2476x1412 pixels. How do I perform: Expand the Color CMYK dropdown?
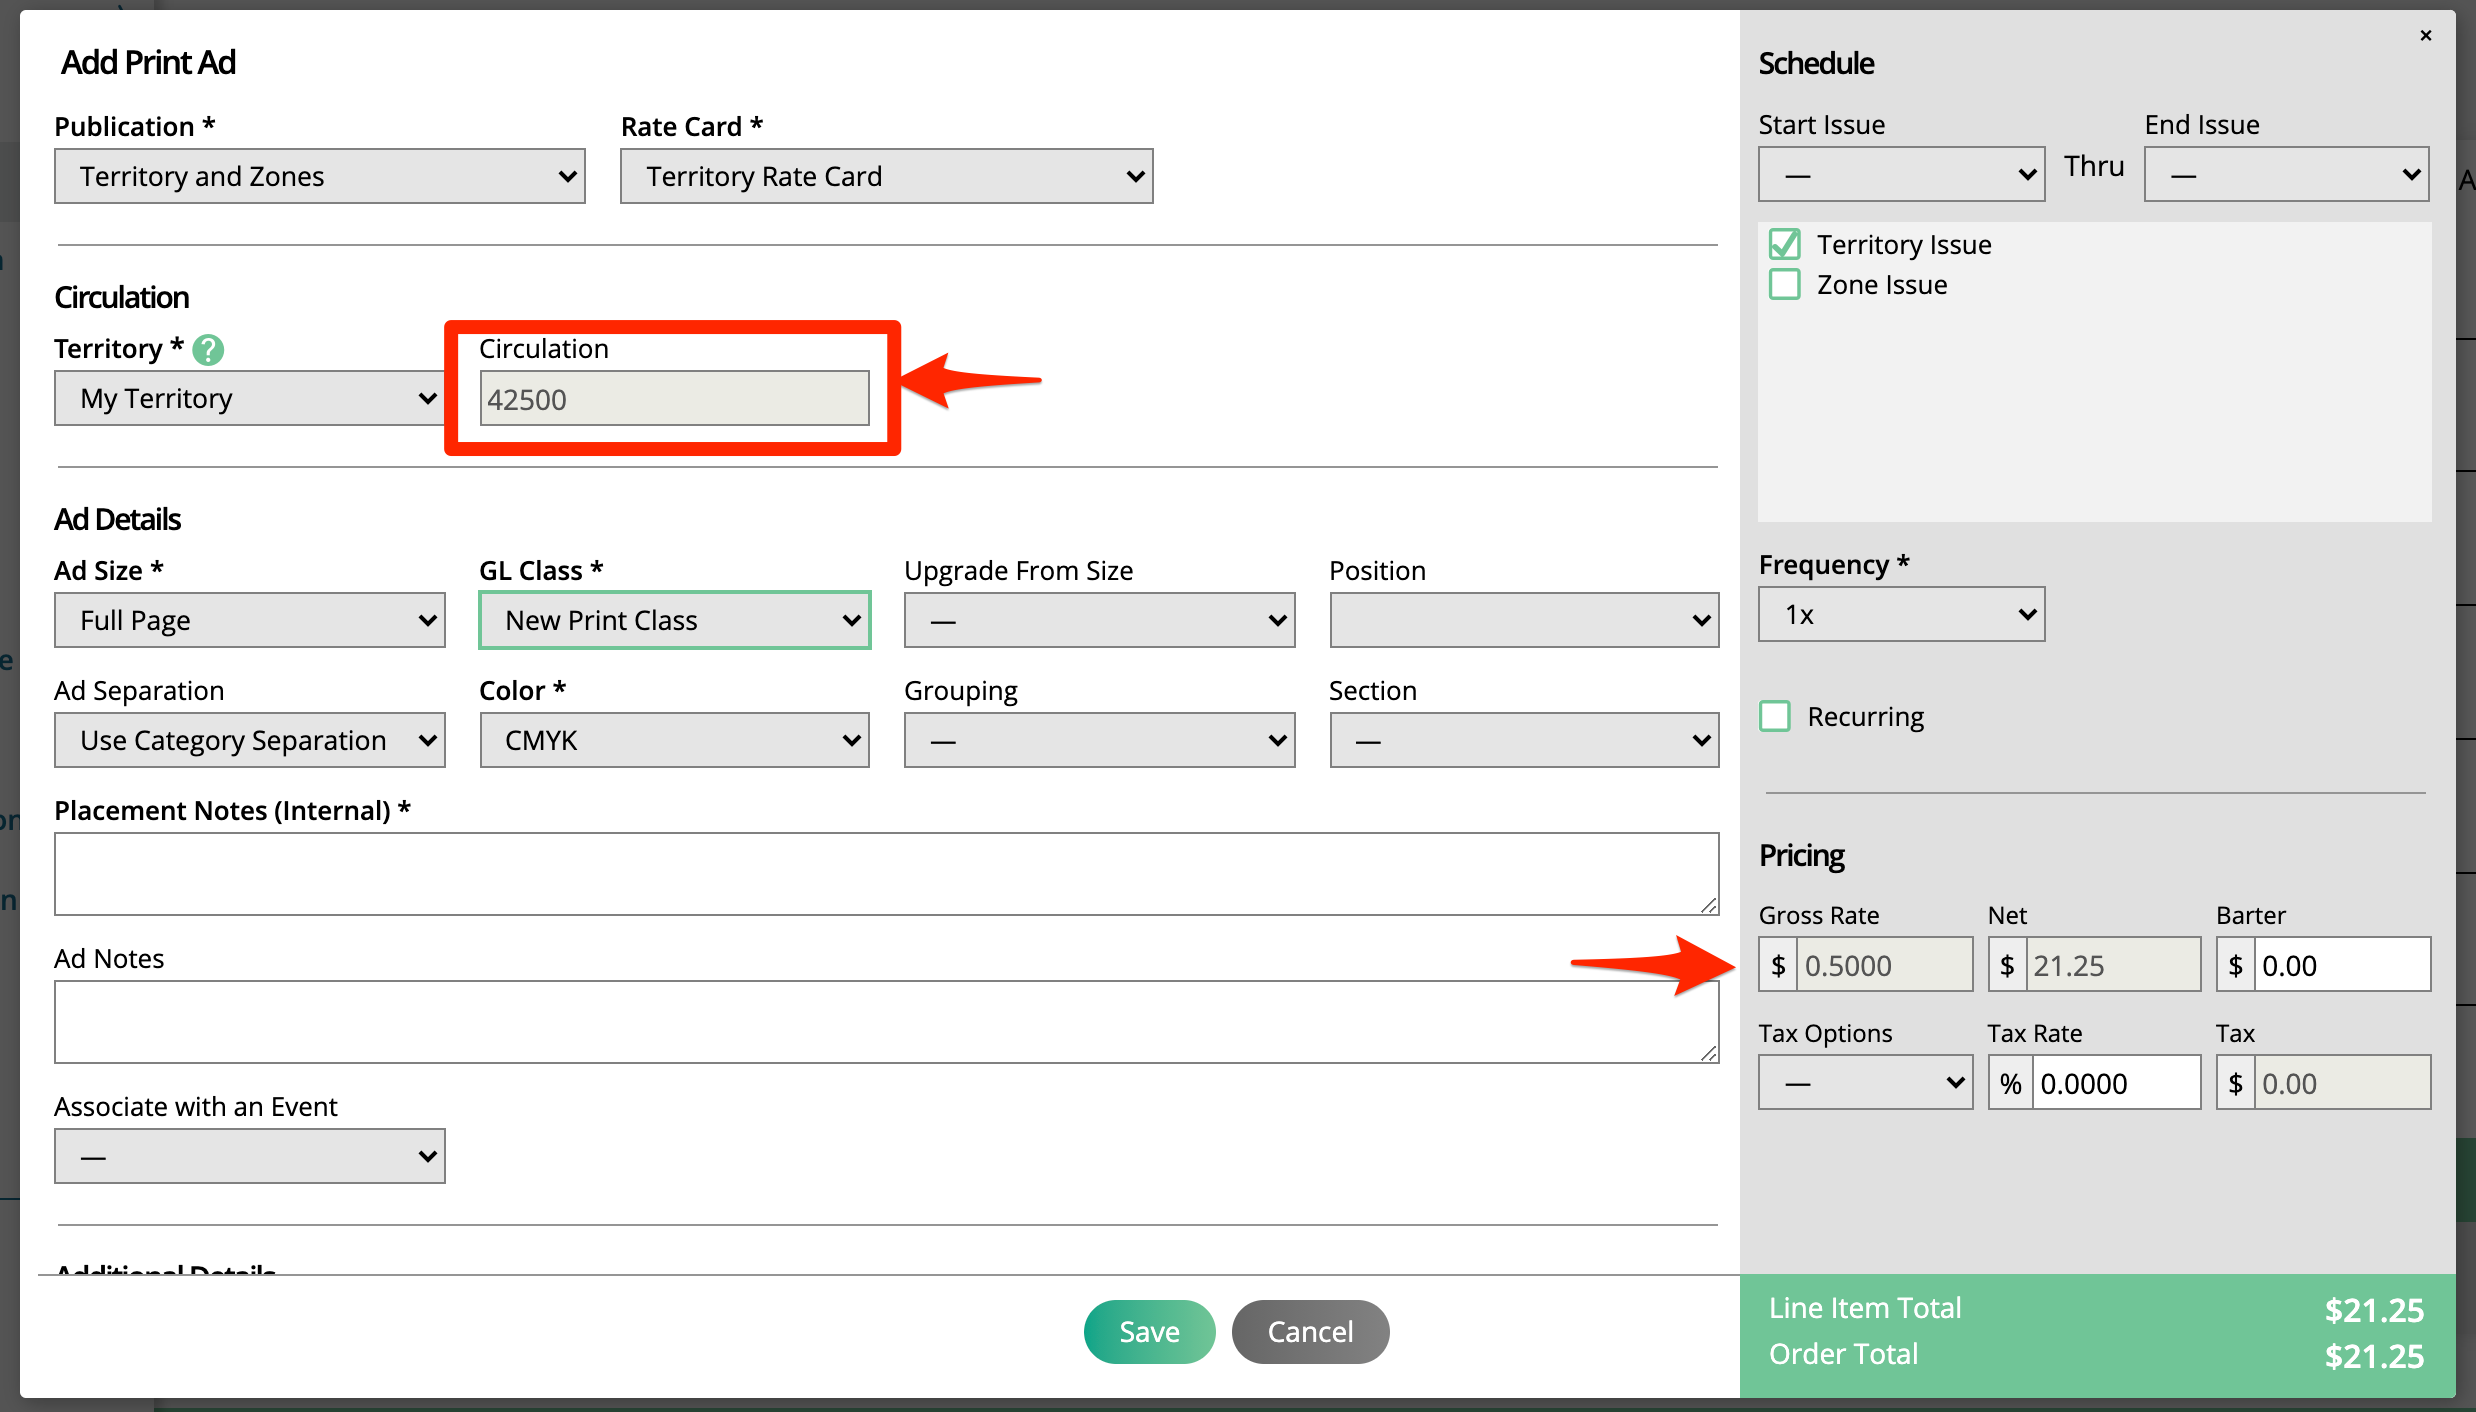pos(675,741)
